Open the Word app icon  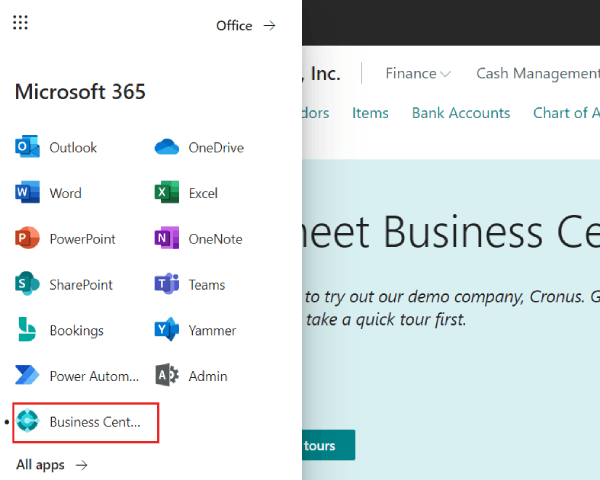pyautogui.click(x=27, y=192)
